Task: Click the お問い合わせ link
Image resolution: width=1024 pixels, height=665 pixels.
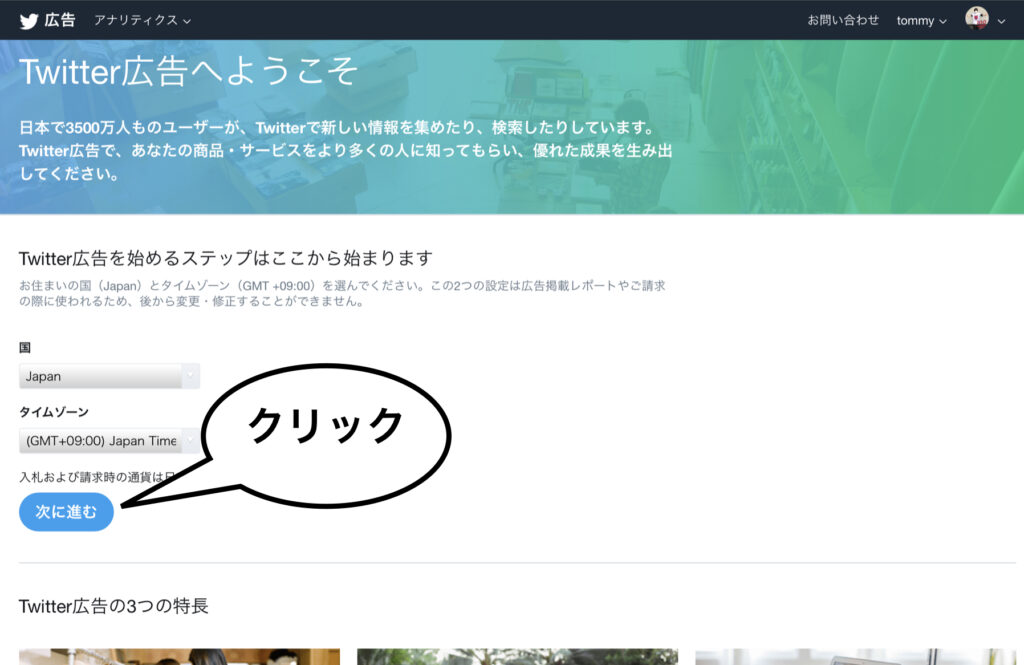Action: 842,20
